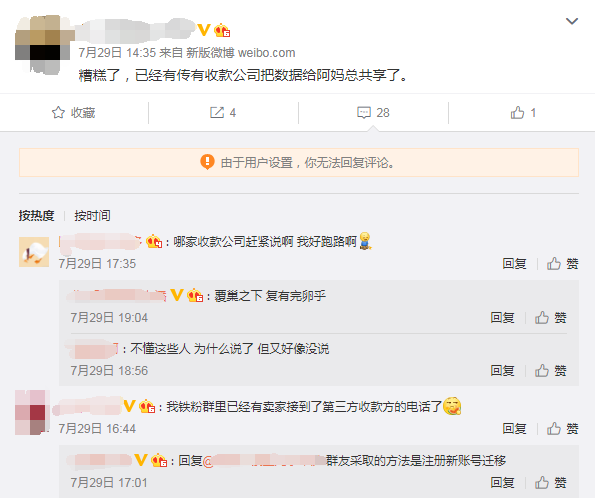Like the 17:01 reply thumbs-up
This screenshot has width=595, height=498.
click(541, 482)
